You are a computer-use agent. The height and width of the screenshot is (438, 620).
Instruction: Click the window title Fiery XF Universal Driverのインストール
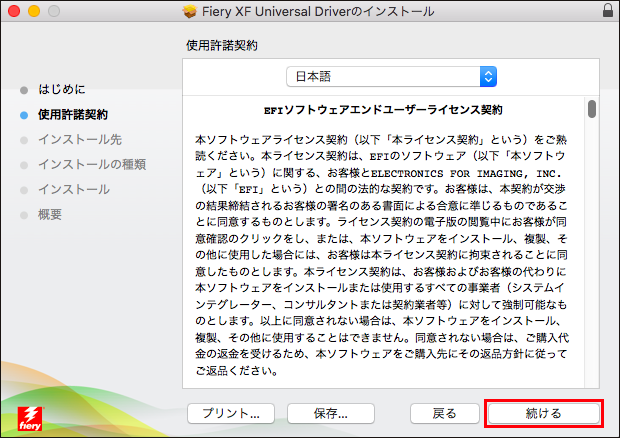(x=318, y=11)
